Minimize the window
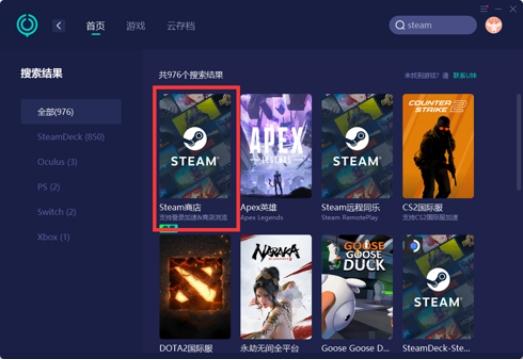 tap(499, 9)
